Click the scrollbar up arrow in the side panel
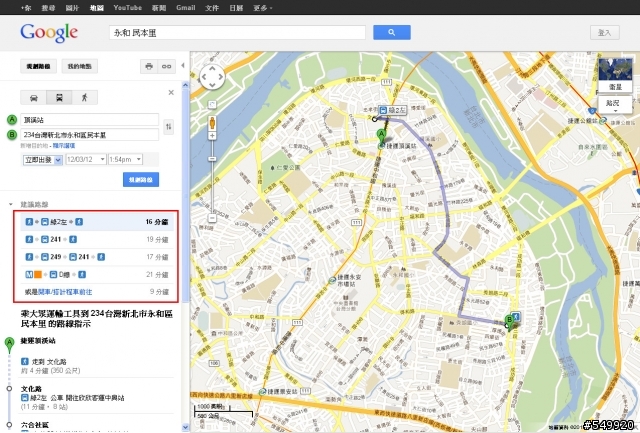 coord(185,85)
